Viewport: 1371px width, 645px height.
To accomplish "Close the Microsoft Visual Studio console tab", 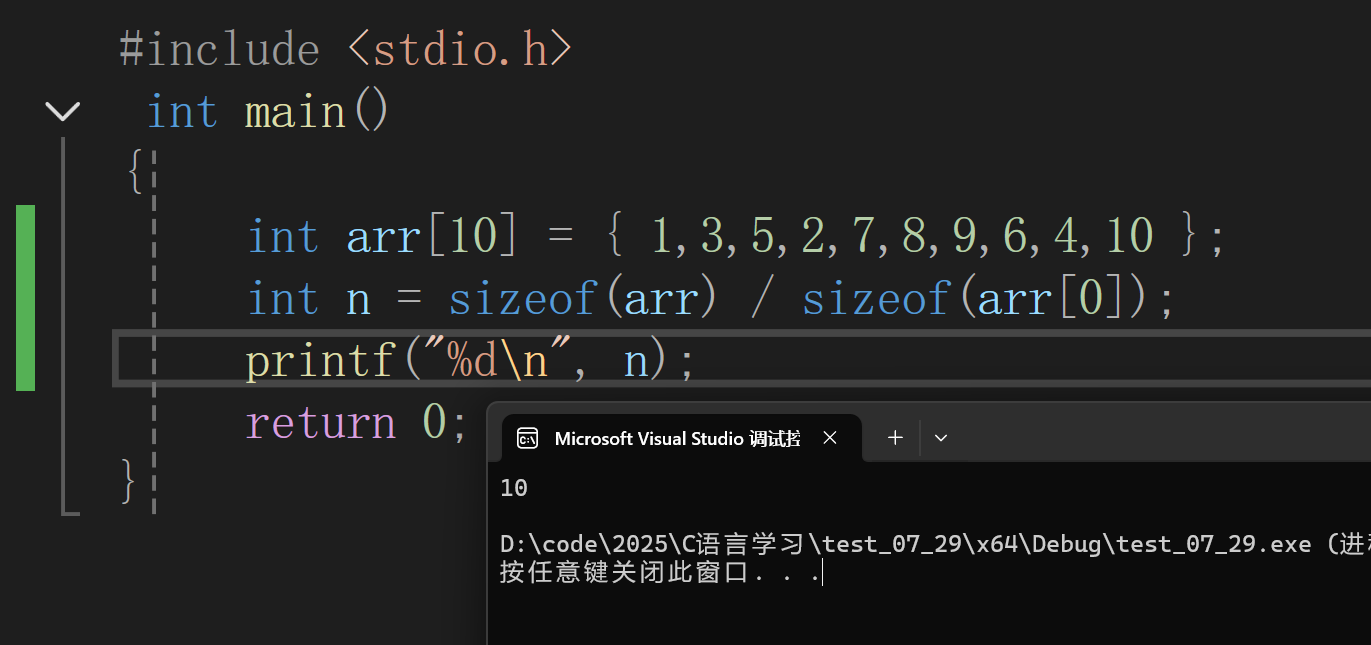I will click(829, 438).
